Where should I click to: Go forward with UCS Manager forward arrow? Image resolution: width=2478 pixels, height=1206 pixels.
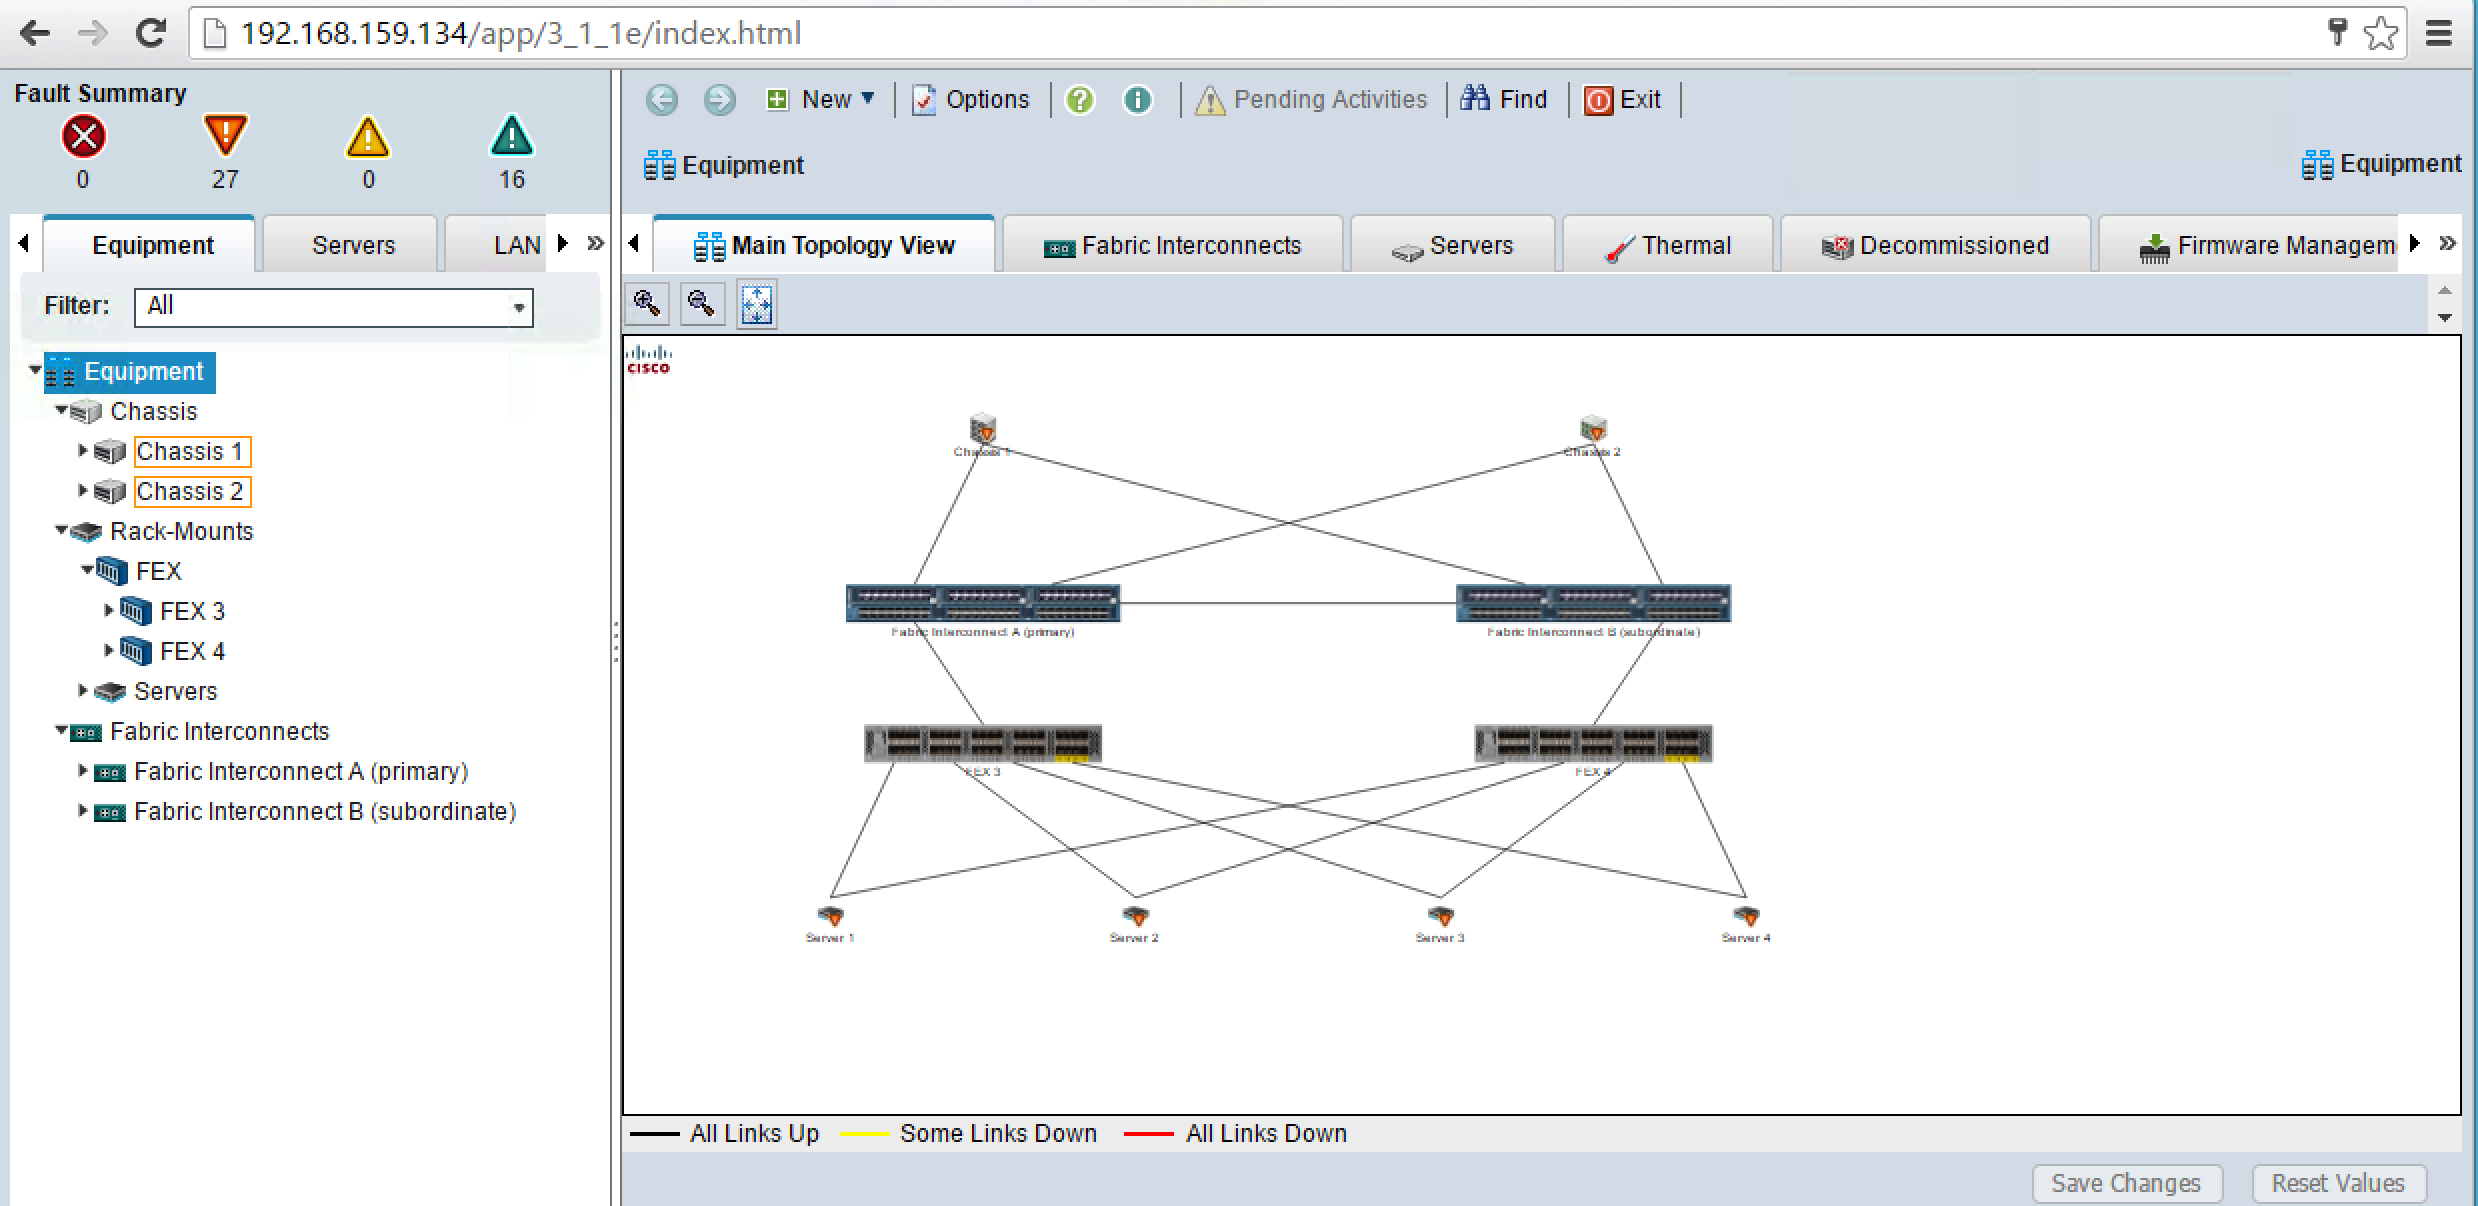pos(720,100)
